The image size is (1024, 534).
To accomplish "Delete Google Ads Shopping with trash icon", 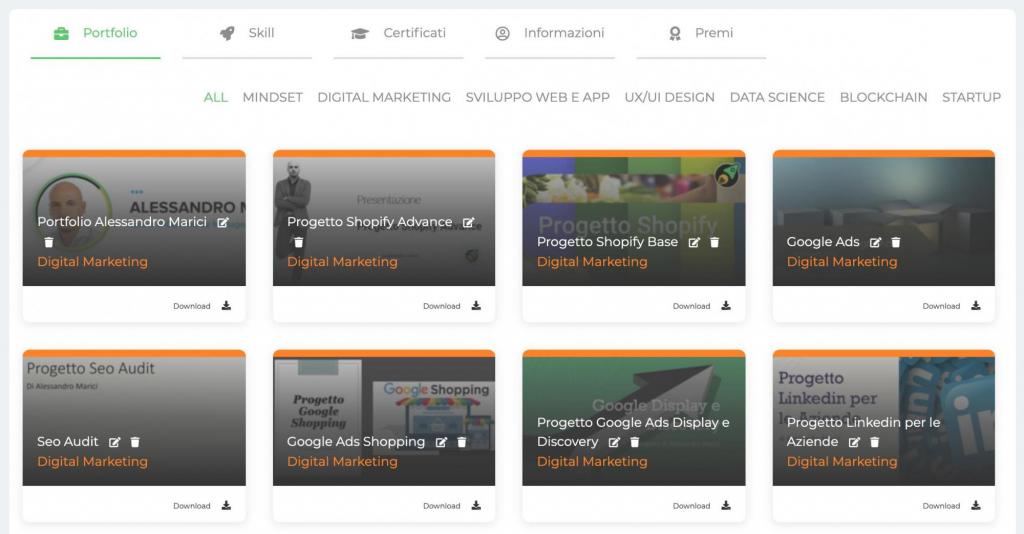I will [462, 442].
